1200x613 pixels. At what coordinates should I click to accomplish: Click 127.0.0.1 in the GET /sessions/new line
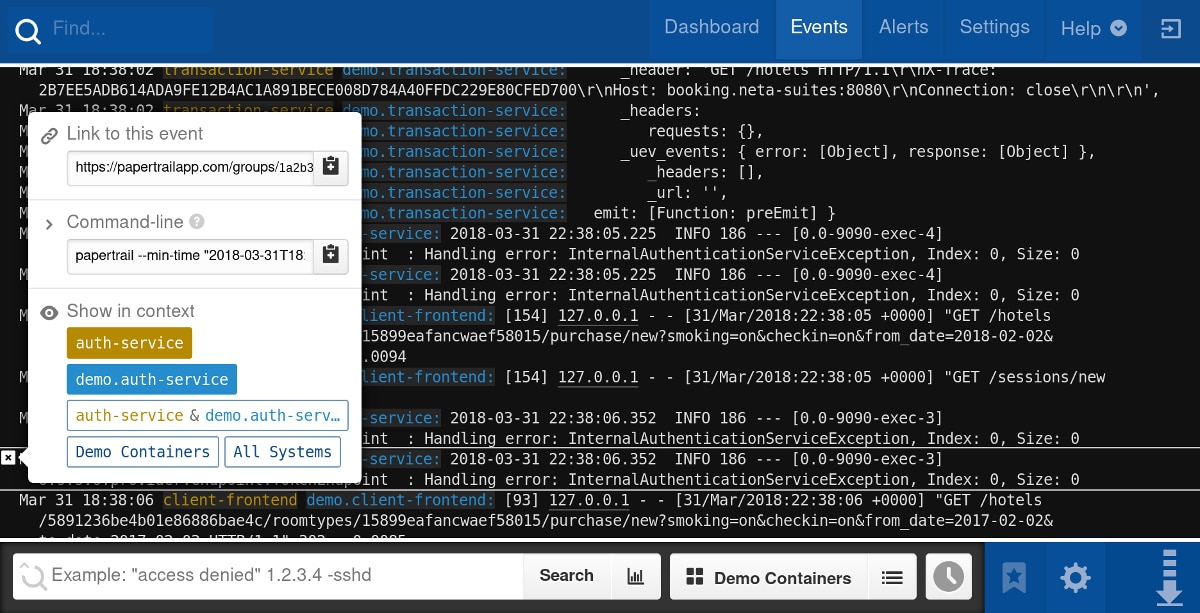click(x=598, y=377)
